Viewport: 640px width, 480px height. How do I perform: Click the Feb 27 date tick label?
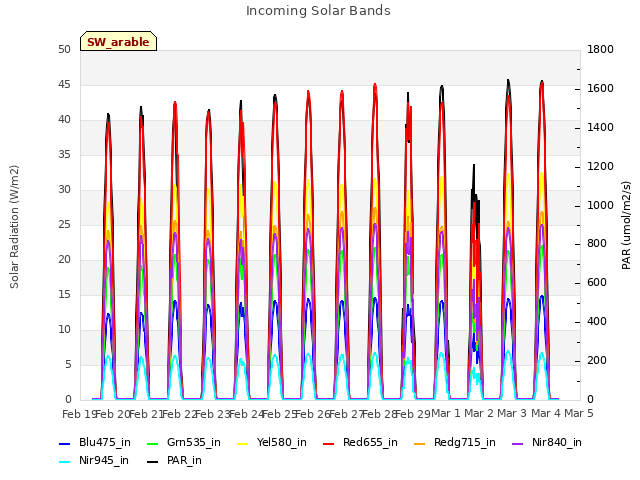(346, 414)
